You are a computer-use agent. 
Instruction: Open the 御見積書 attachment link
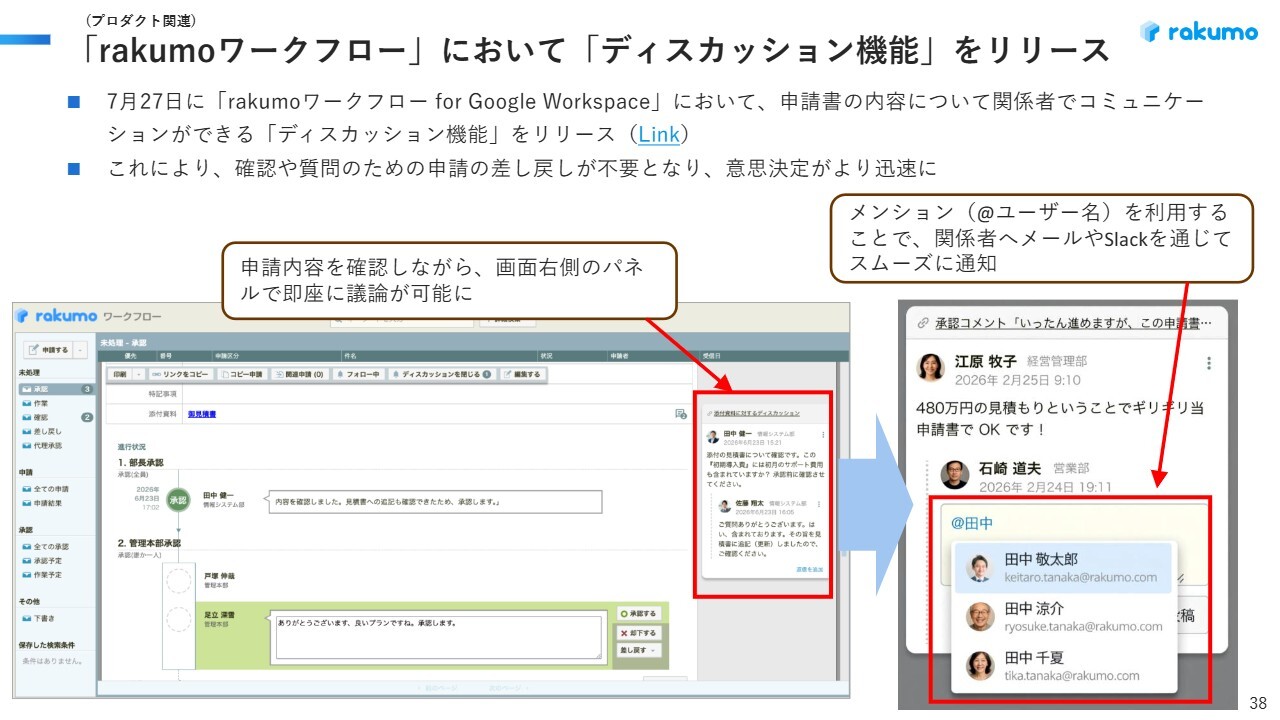click(202, 414)
